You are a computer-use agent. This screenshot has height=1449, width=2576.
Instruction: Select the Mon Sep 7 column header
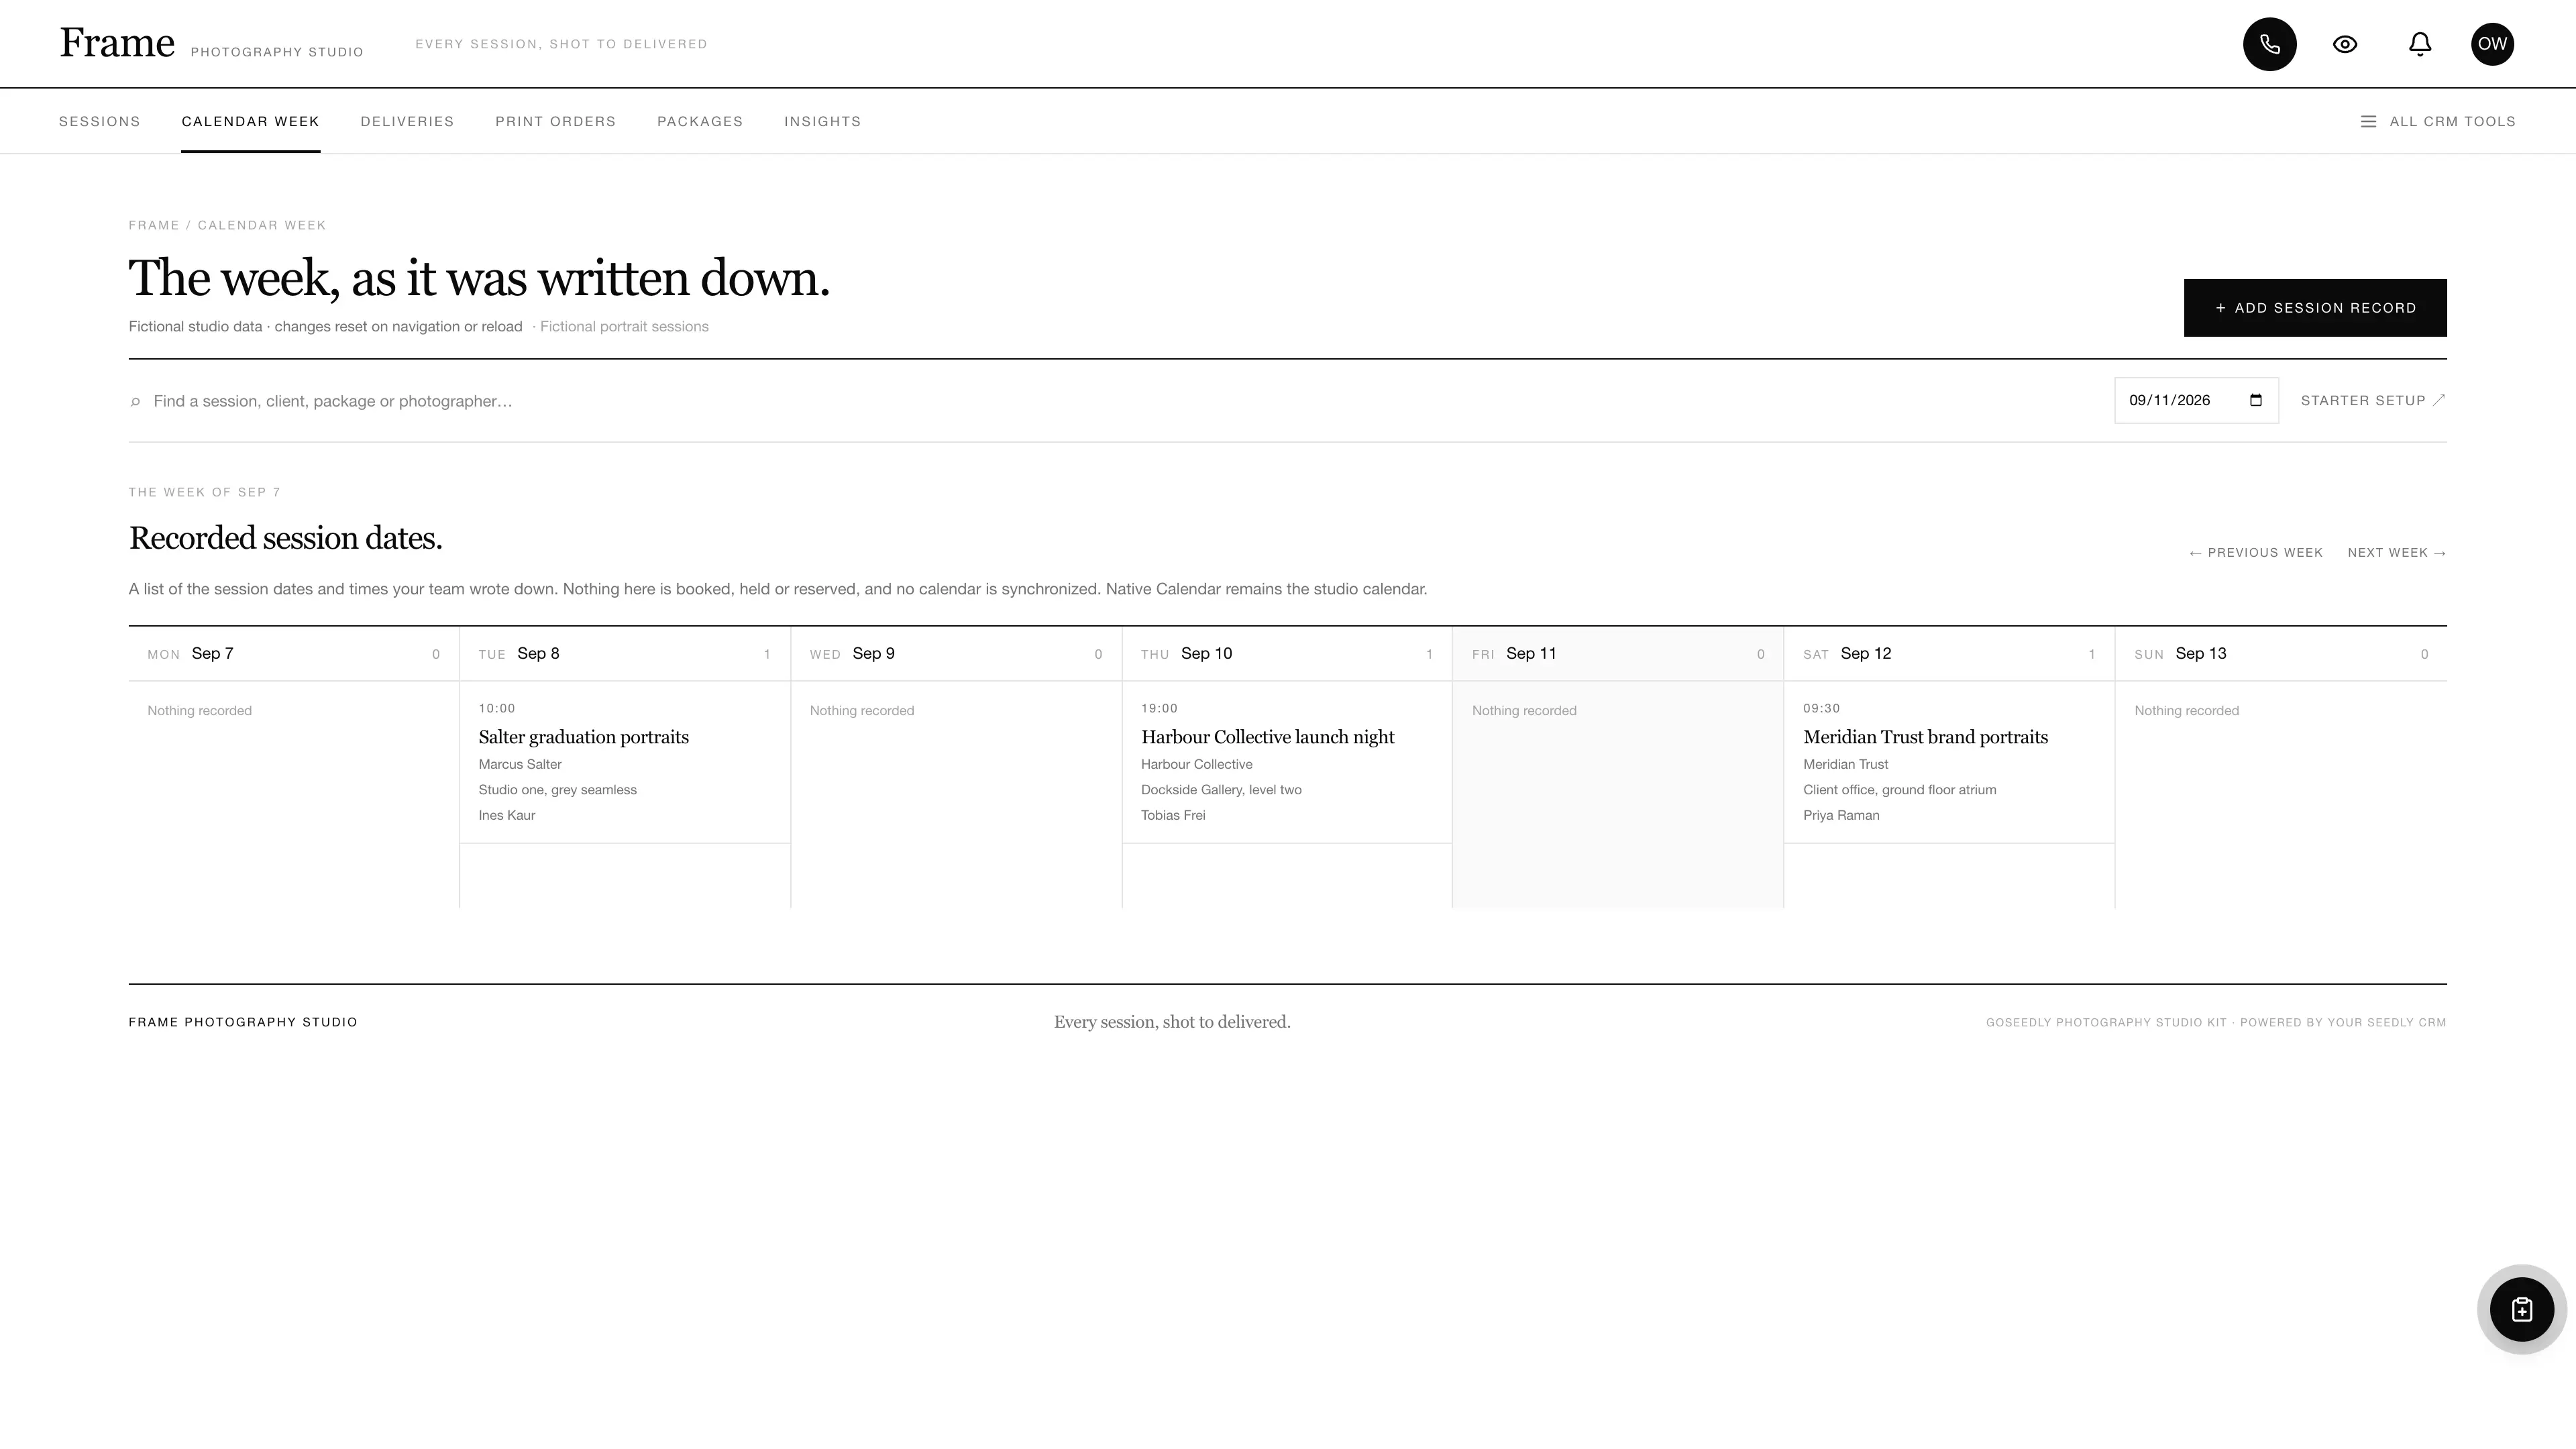click(293, 654)
